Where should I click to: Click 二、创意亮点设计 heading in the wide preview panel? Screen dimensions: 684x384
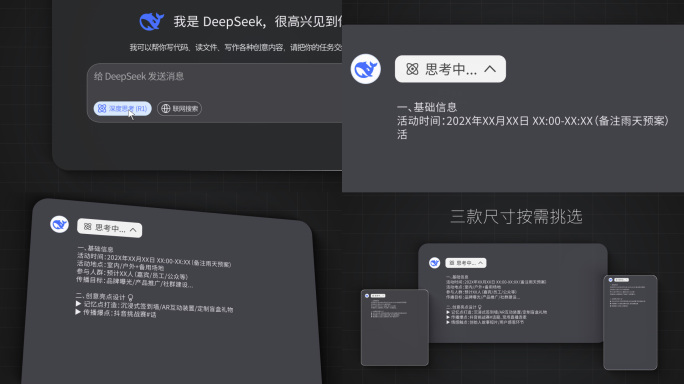click(461, 307)
